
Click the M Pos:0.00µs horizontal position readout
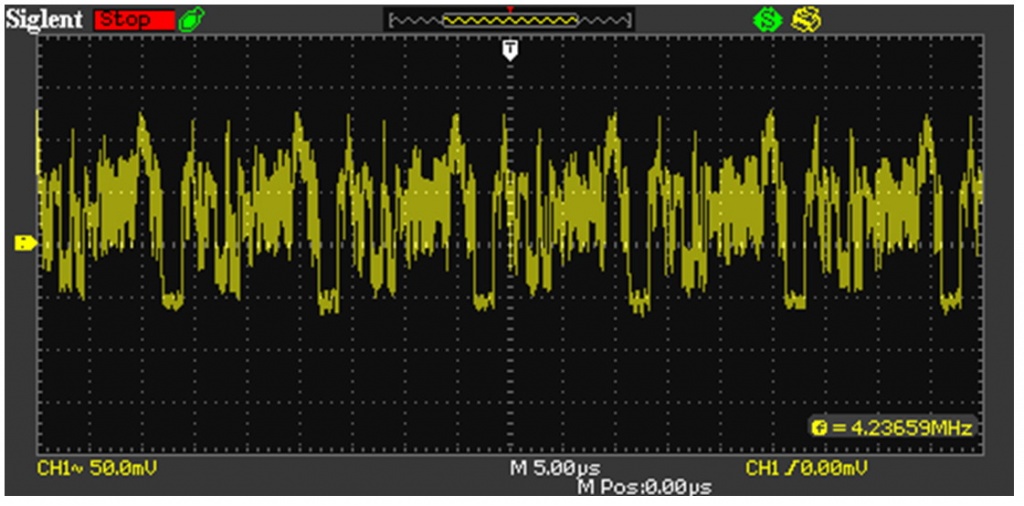644,486
